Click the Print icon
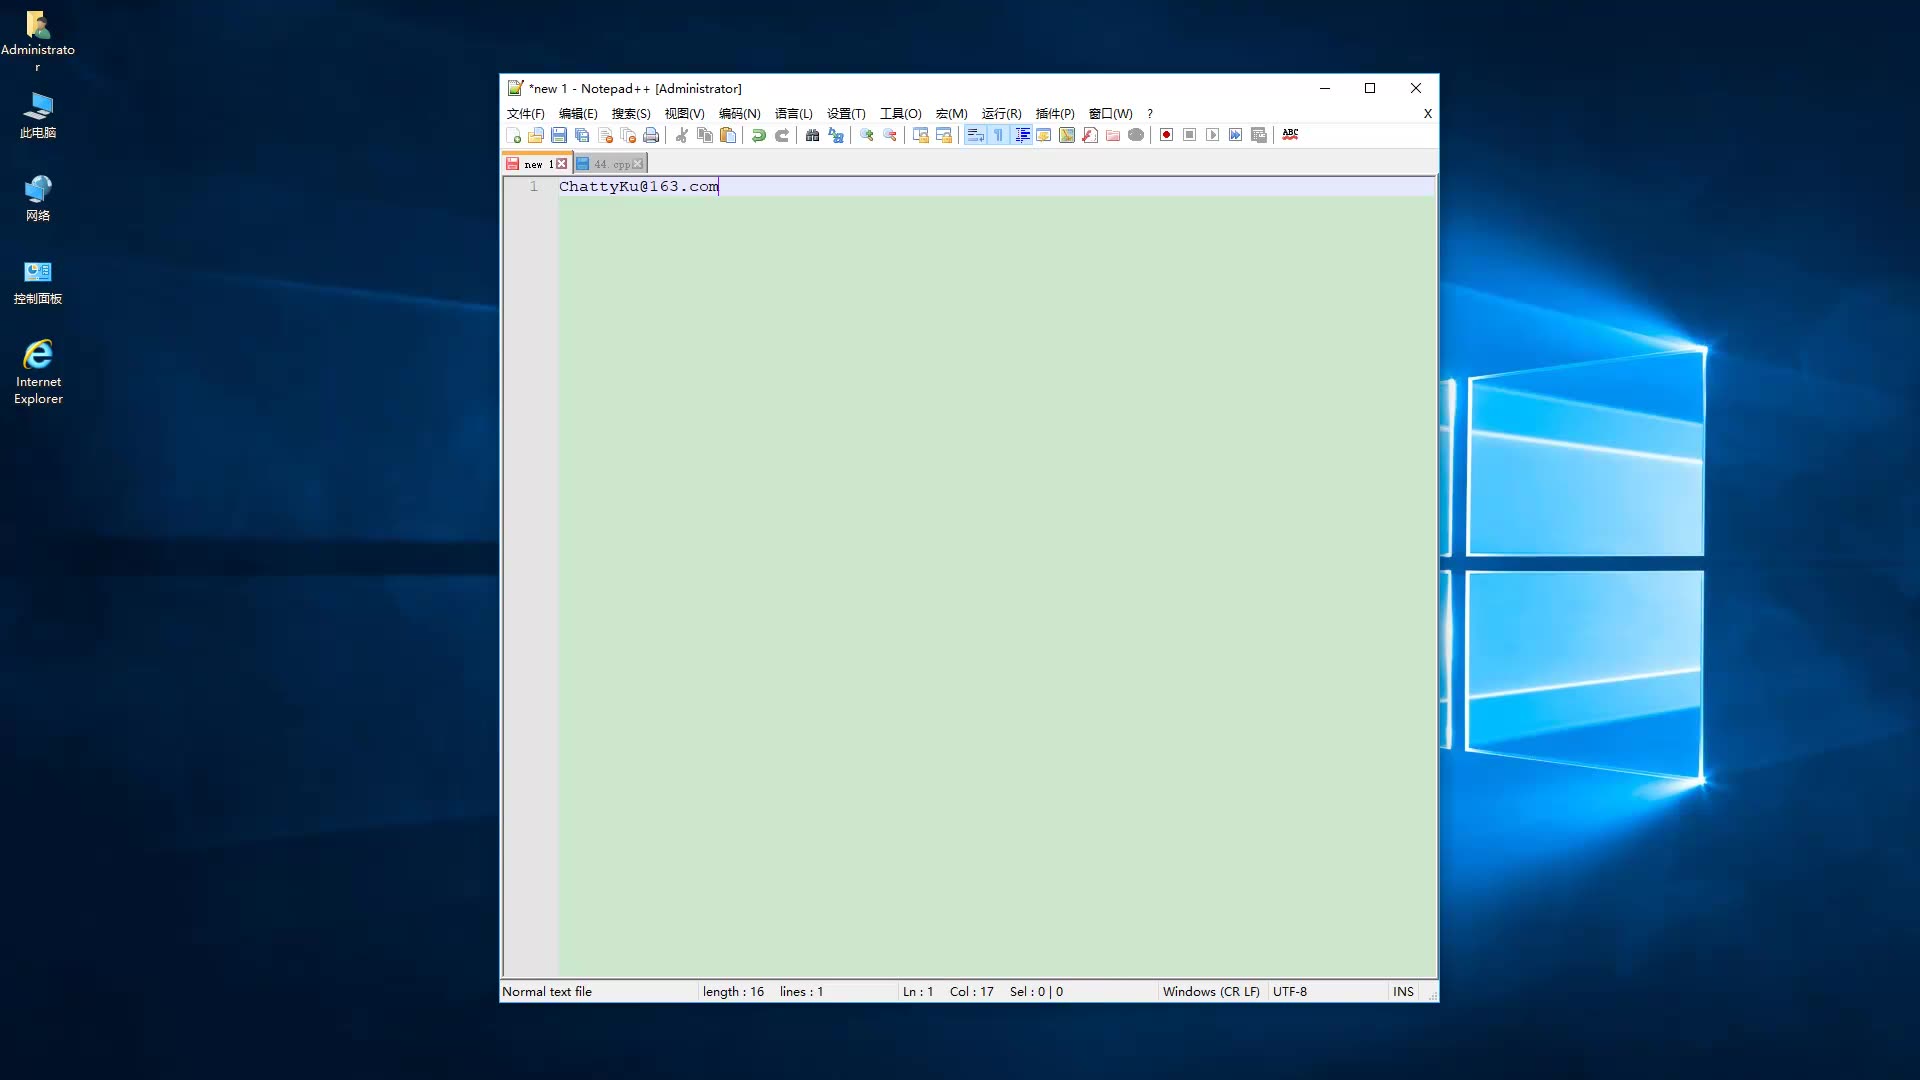 (x=652, y=135)
